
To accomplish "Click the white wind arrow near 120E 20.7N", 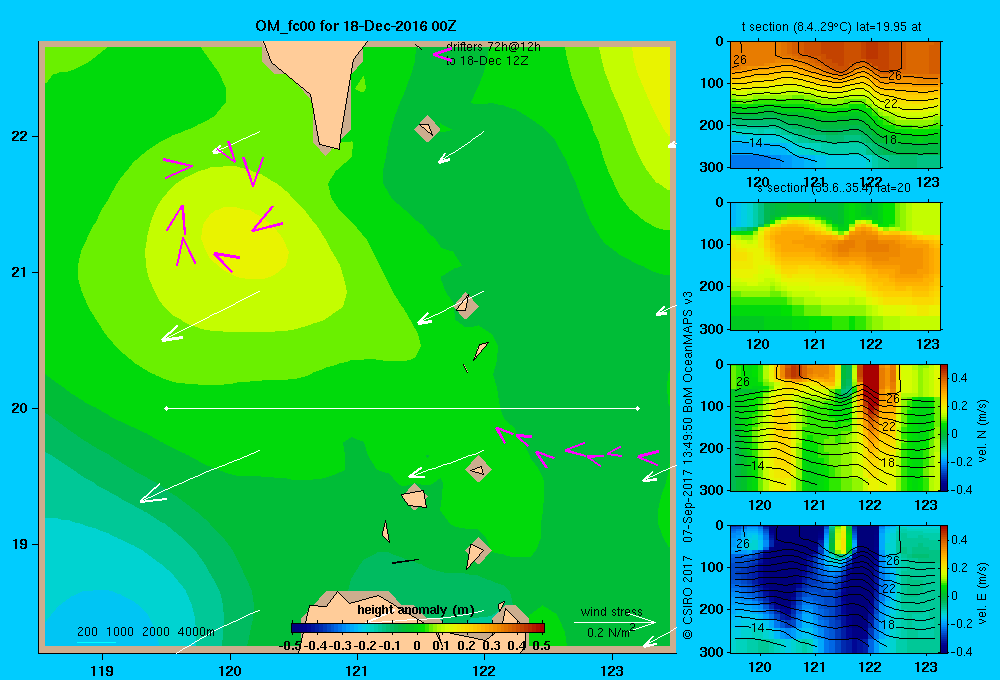I will pyautogui.click(x=210, y=316).
